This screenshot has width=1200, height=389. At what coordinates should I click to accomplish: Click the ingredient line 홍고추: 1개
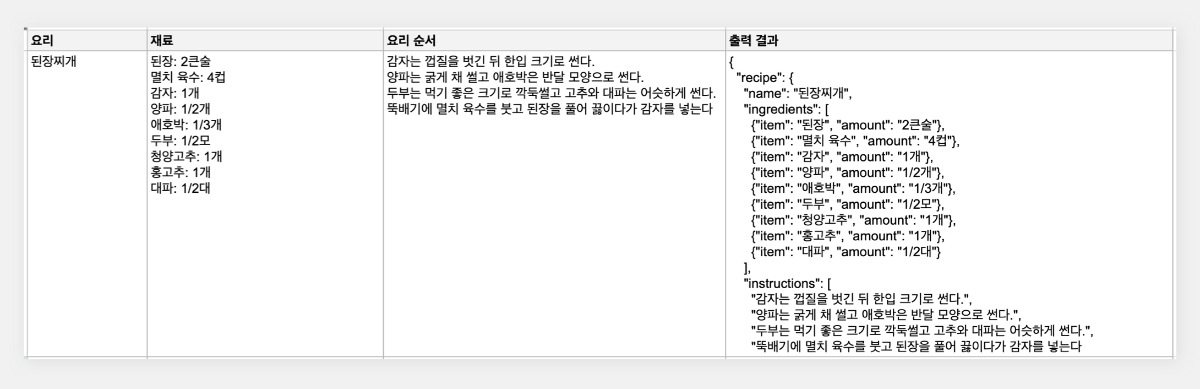click(x=180, y=173)
